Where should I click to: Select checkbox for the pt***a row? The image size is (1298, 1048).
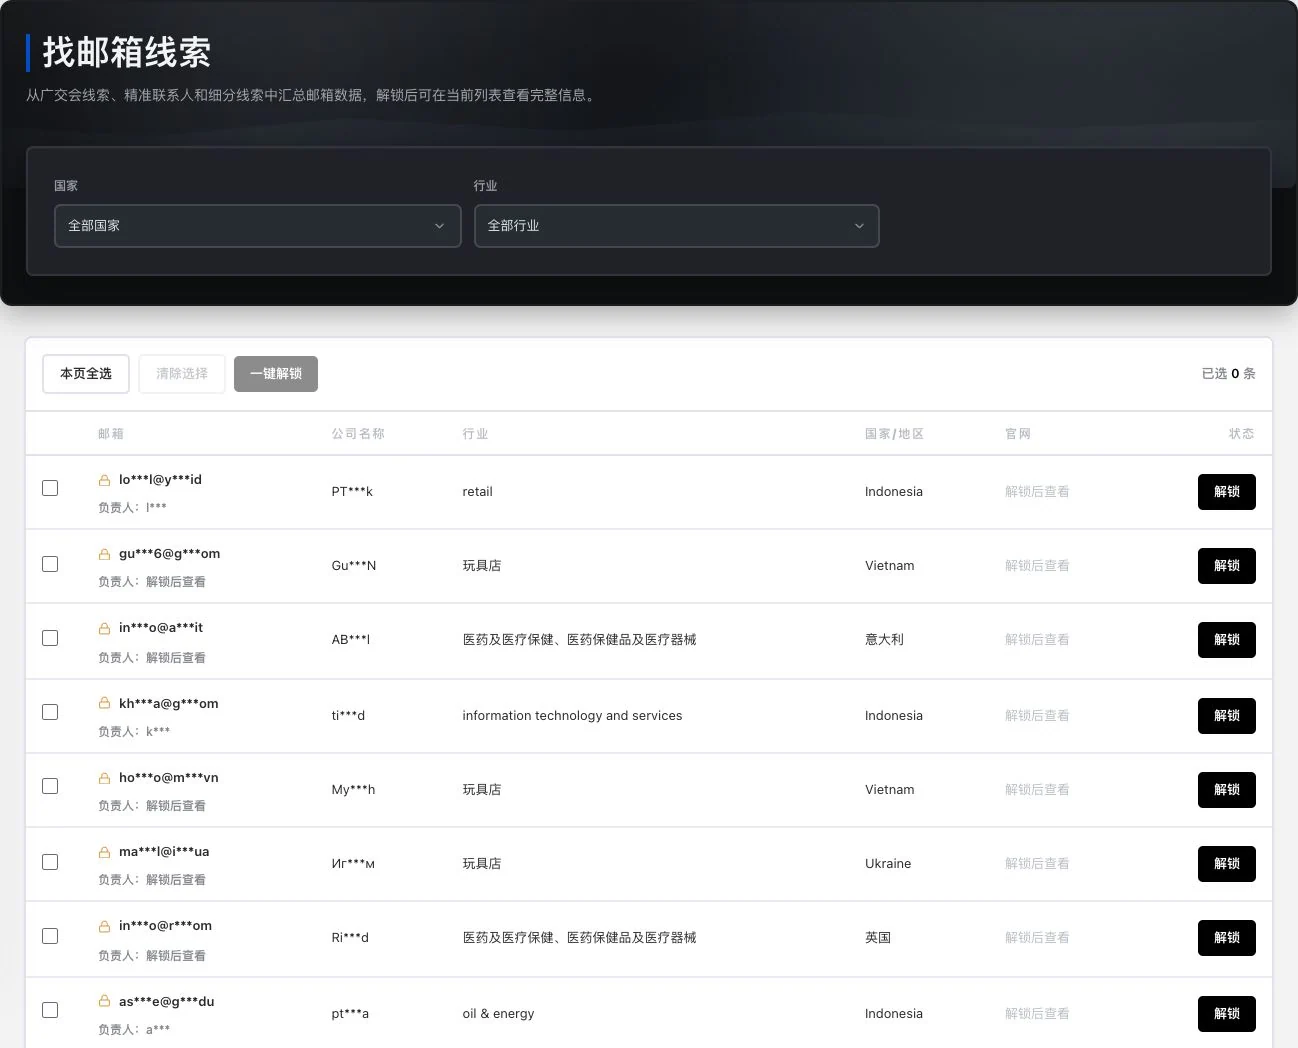(x=50, y=1010)
